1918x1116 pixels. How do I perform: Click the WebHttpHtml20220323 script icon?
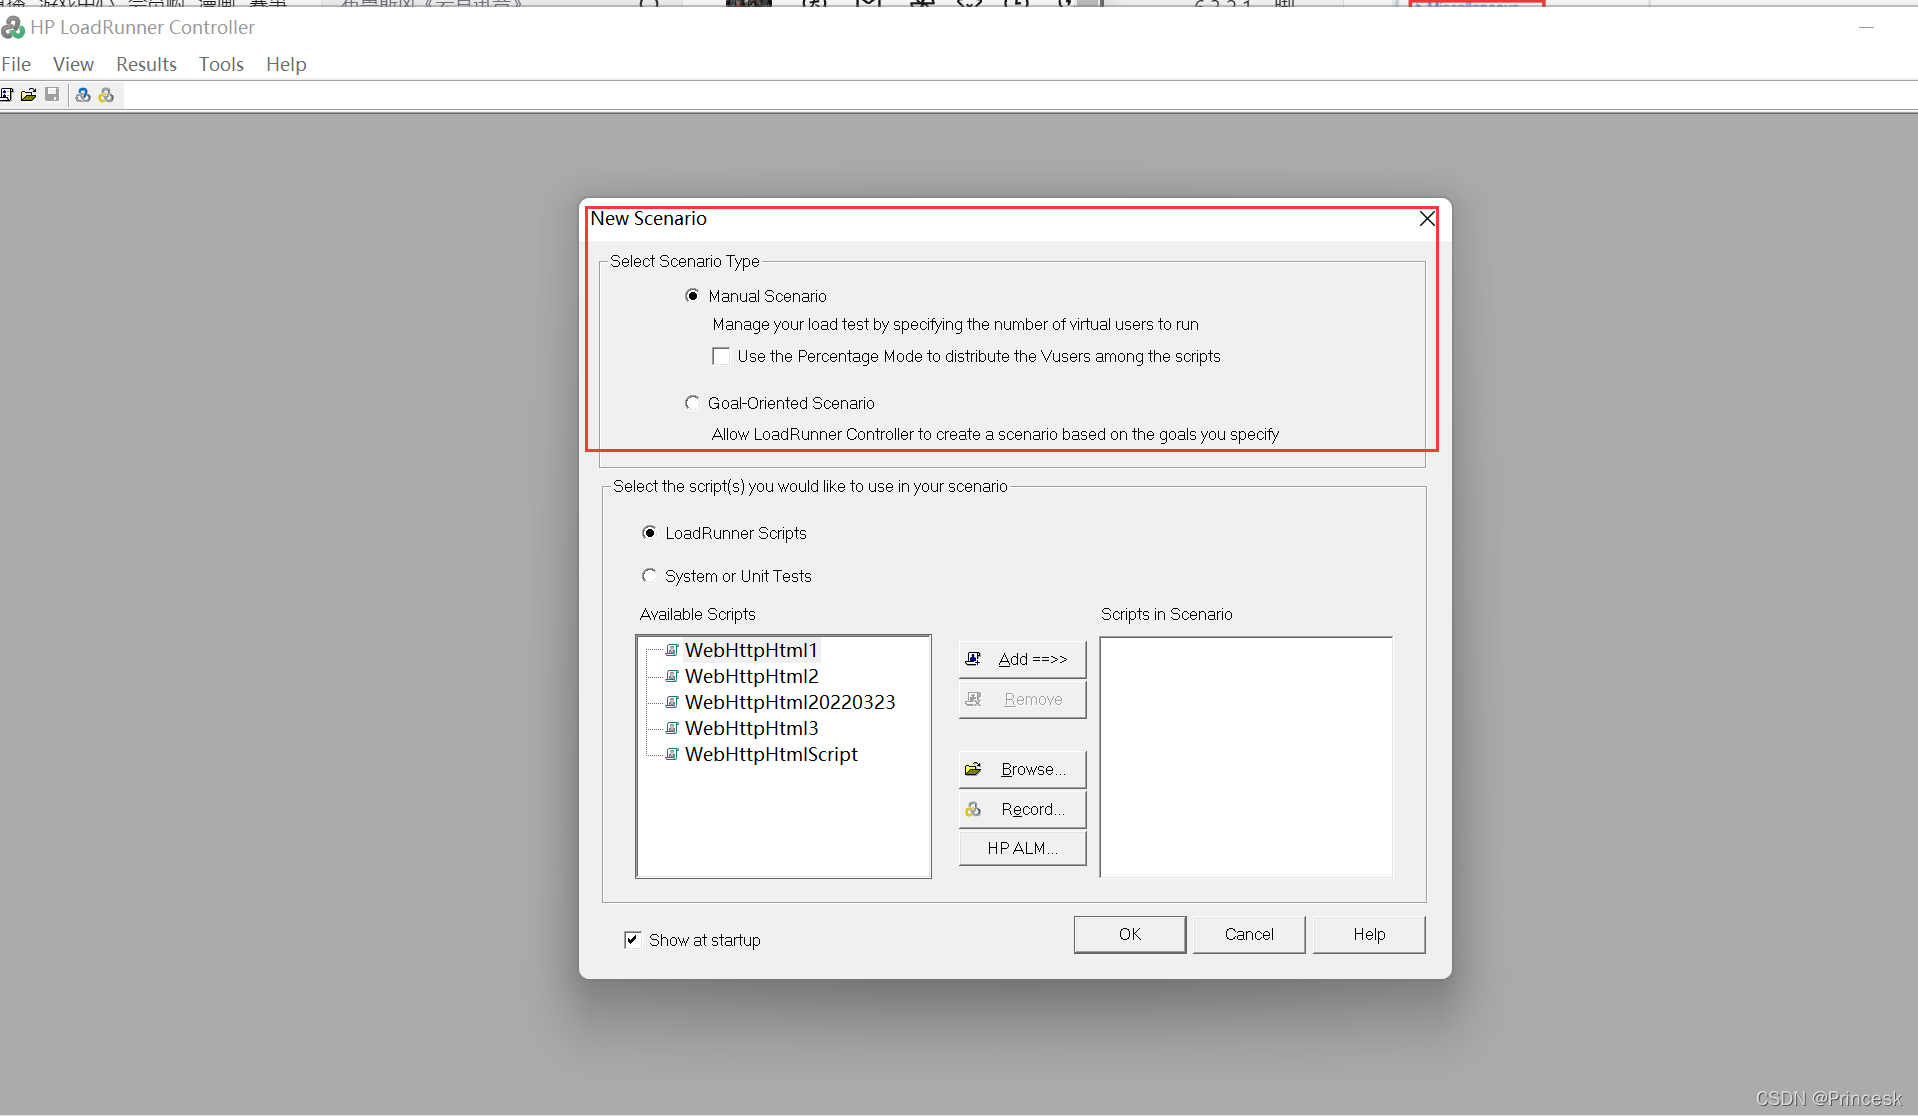tap(672, 702)
